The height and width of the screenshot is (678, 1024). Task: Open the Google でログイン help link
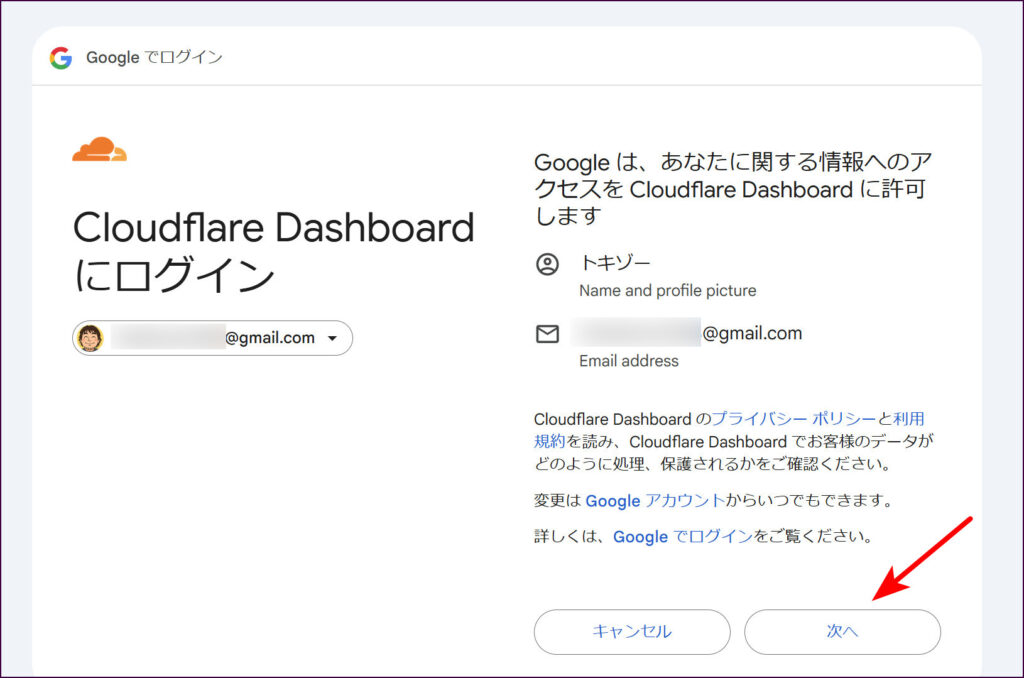(x=682, y=537)
